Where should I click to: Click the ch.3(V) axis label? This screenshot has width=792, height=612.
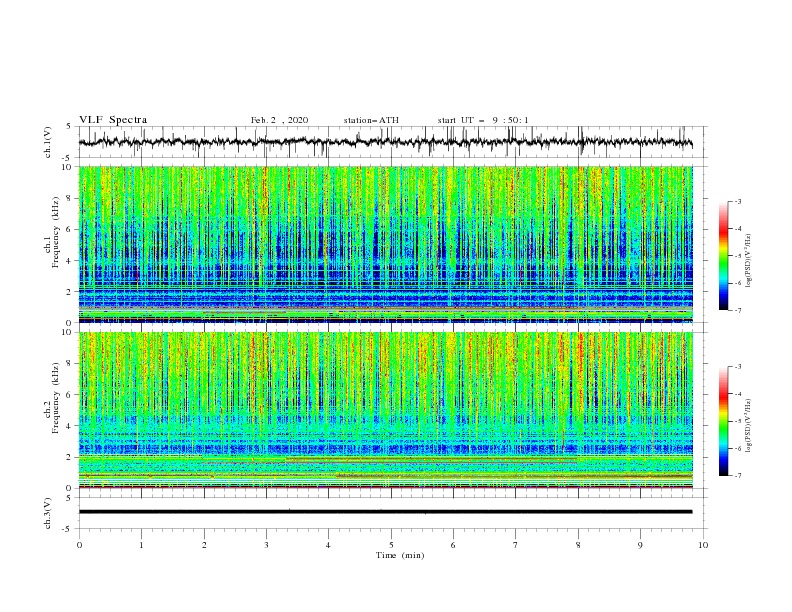tap(48, 513)
